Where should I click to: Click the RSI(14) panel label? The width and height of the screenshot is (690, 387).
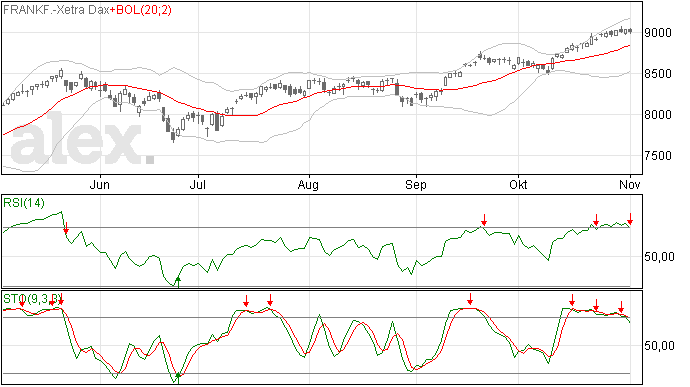click(x=24, y=203)
